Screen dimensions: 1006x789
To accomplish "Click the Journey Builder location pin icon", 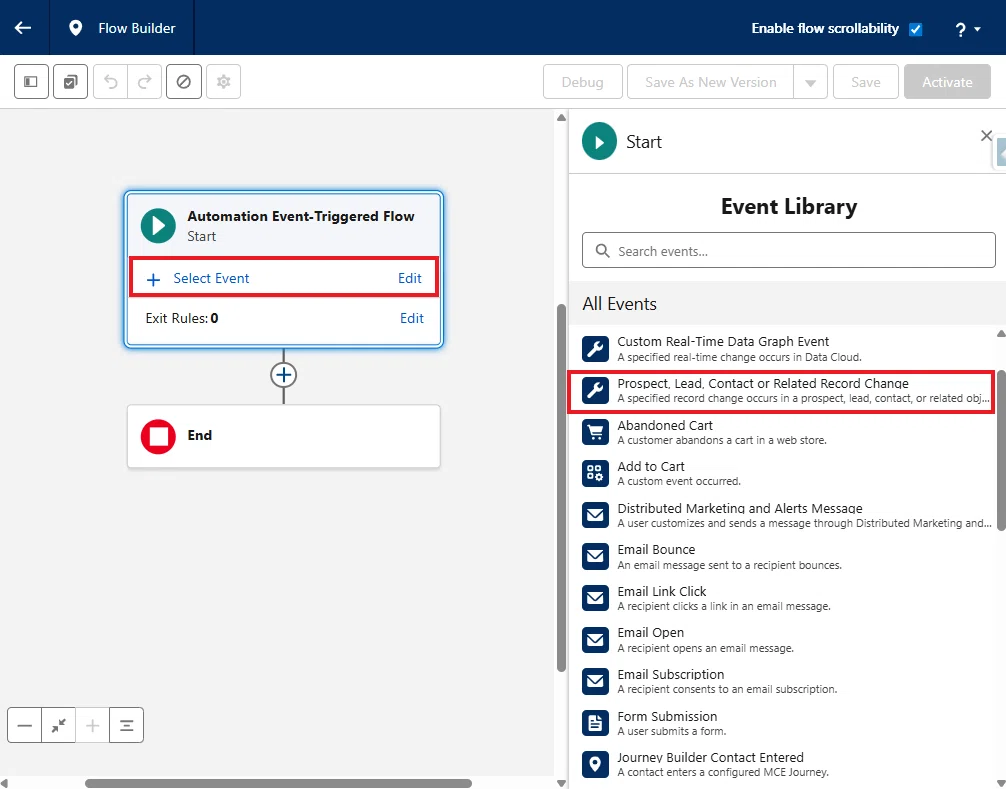I will coord(595,764).
